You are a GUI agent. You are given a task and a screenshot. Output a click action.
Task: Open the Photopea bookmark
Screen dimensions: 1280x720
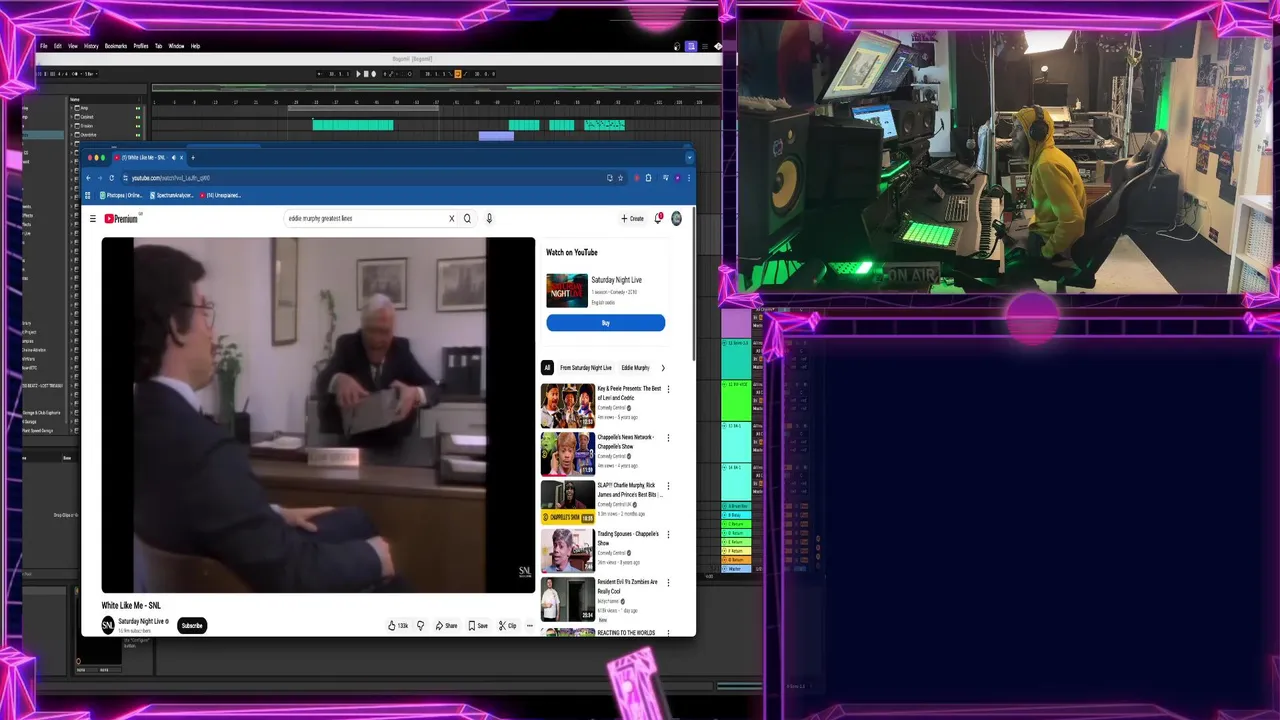[x=122, y=195]
